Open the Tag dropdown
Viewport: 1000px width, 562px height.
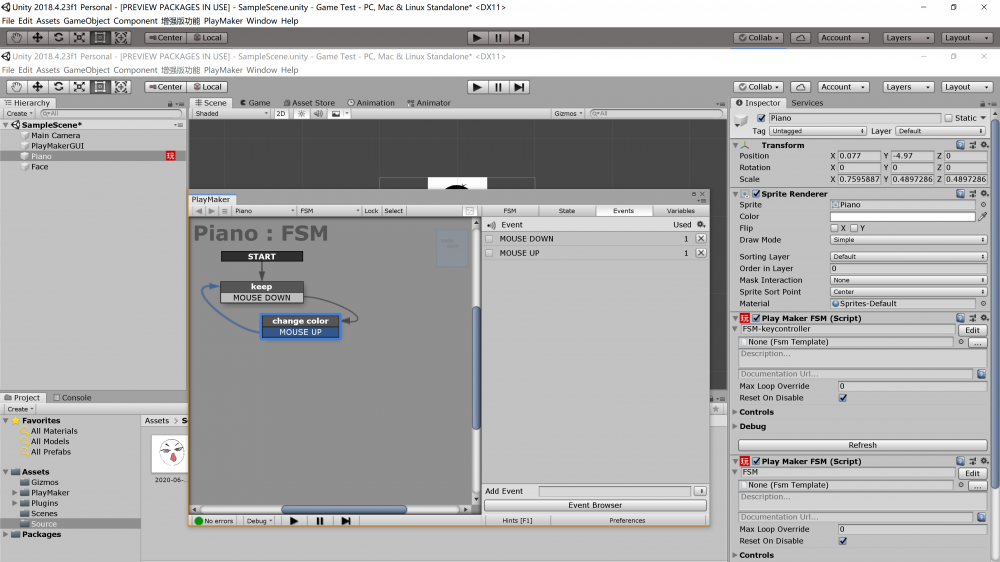coord(818,131)
